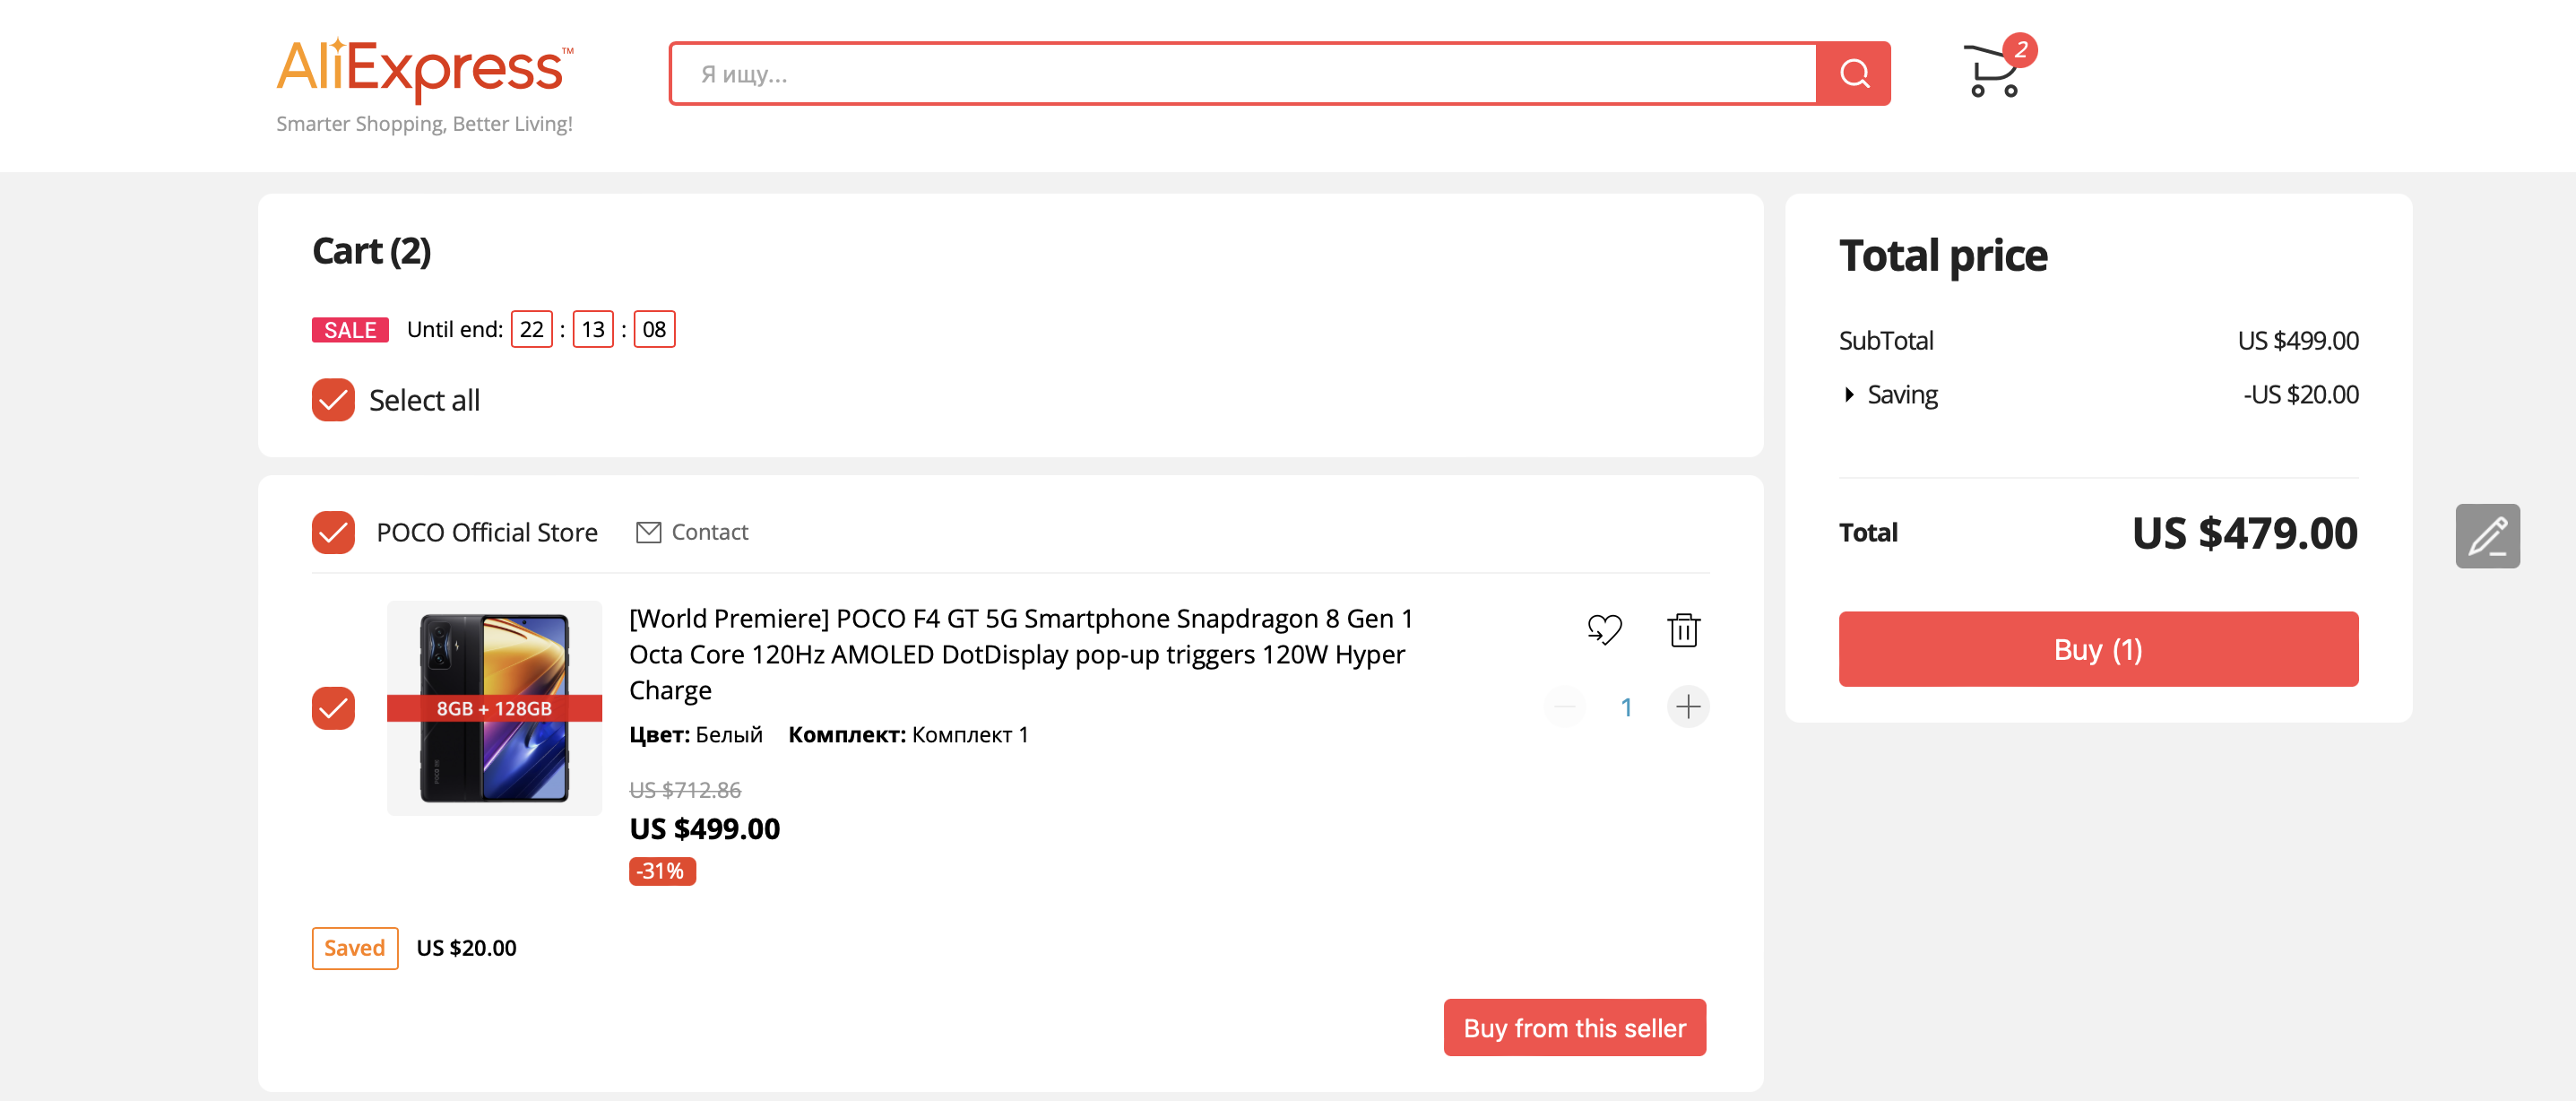This screenshot has width=2576, height=1101.
Task: Click the item price US $499.00
Action: [704, 828]
